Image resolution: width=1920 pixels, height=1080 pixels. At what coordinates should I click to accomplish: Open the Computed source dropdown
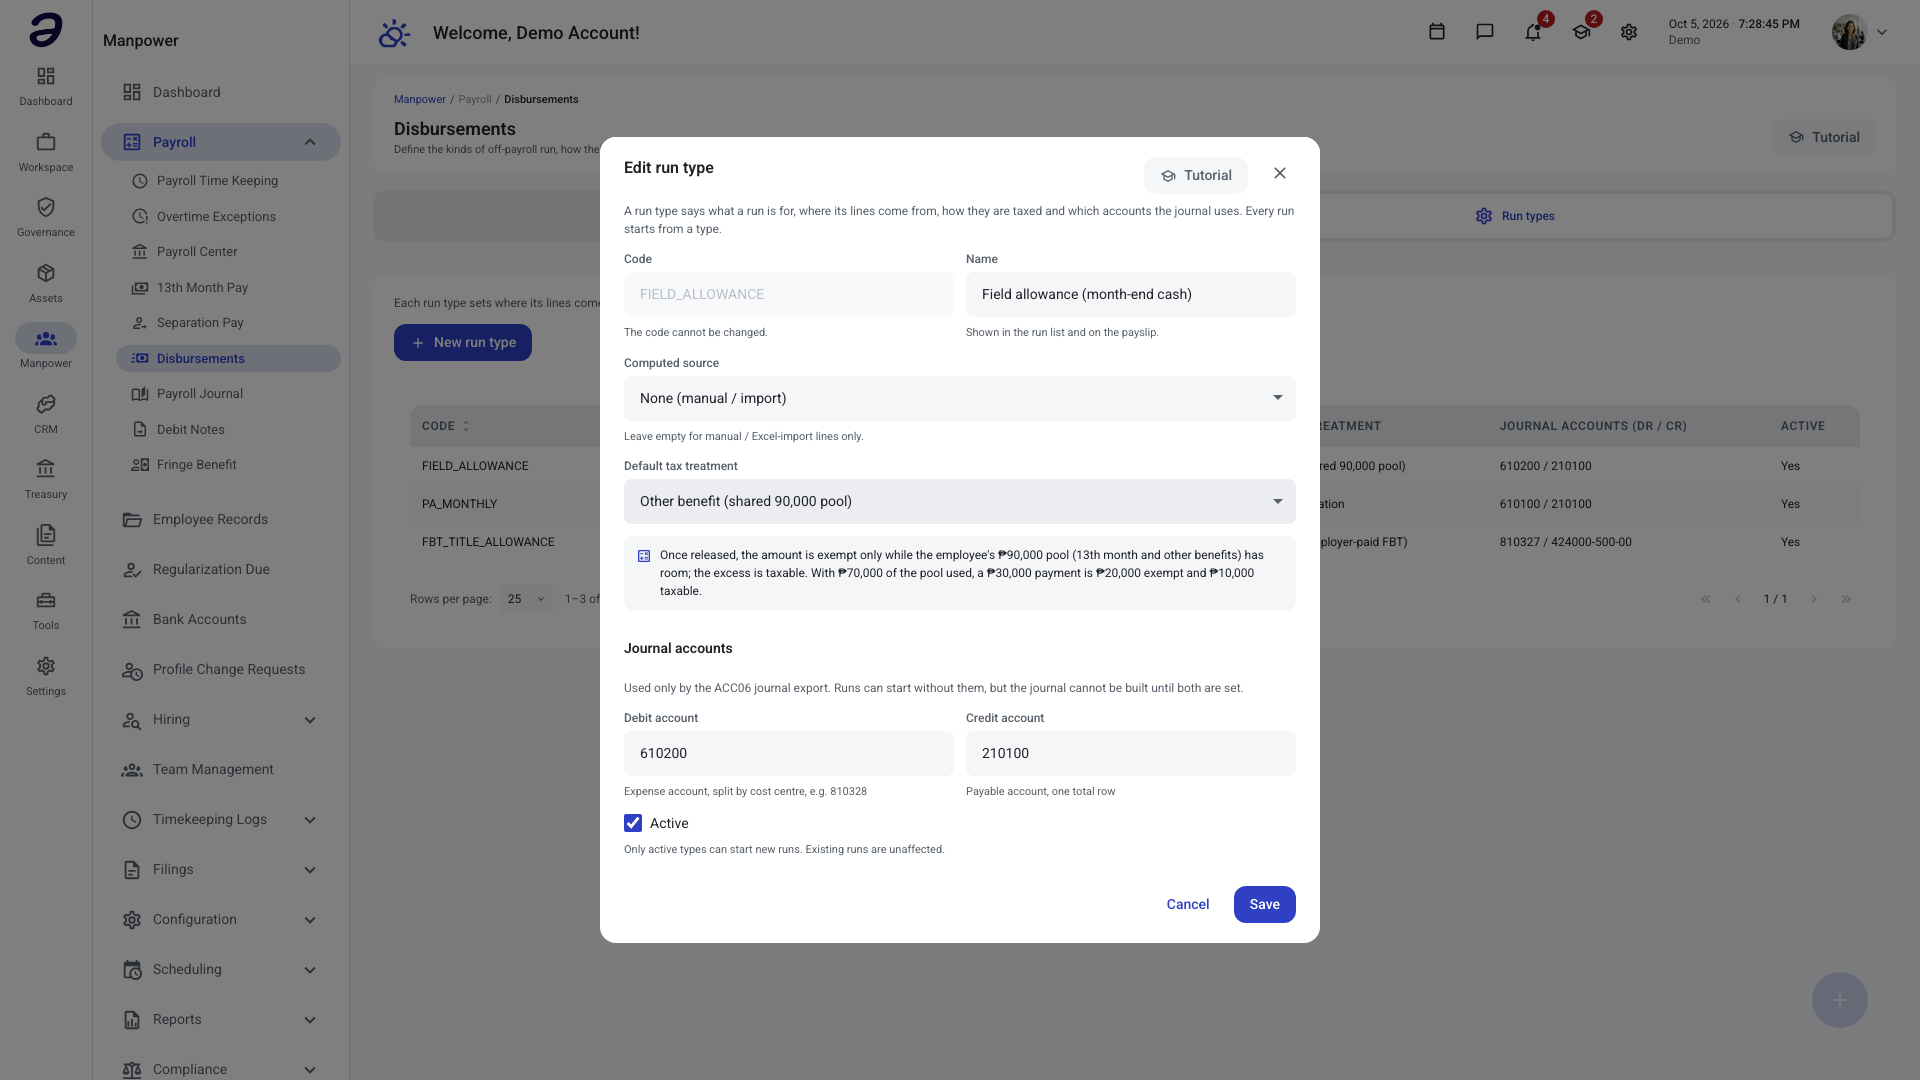pos(960,398)
